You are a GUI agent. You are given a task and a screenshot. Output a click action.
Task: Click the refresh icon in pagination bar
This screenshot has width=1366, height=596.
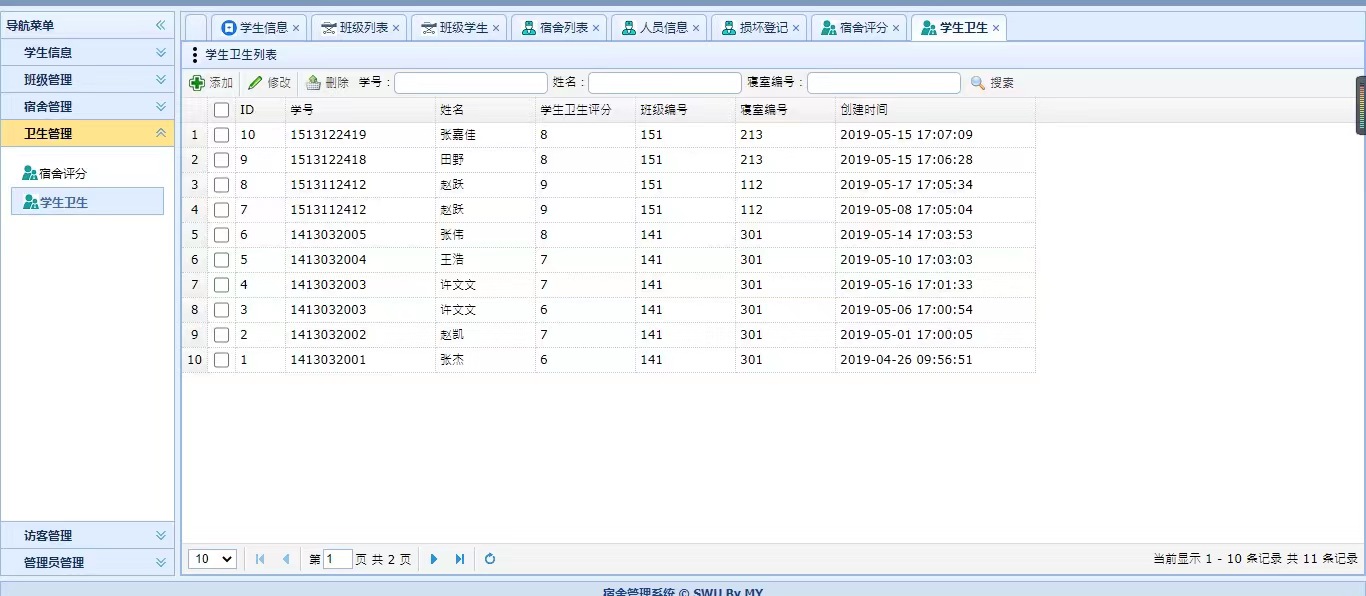pos(490,559)
